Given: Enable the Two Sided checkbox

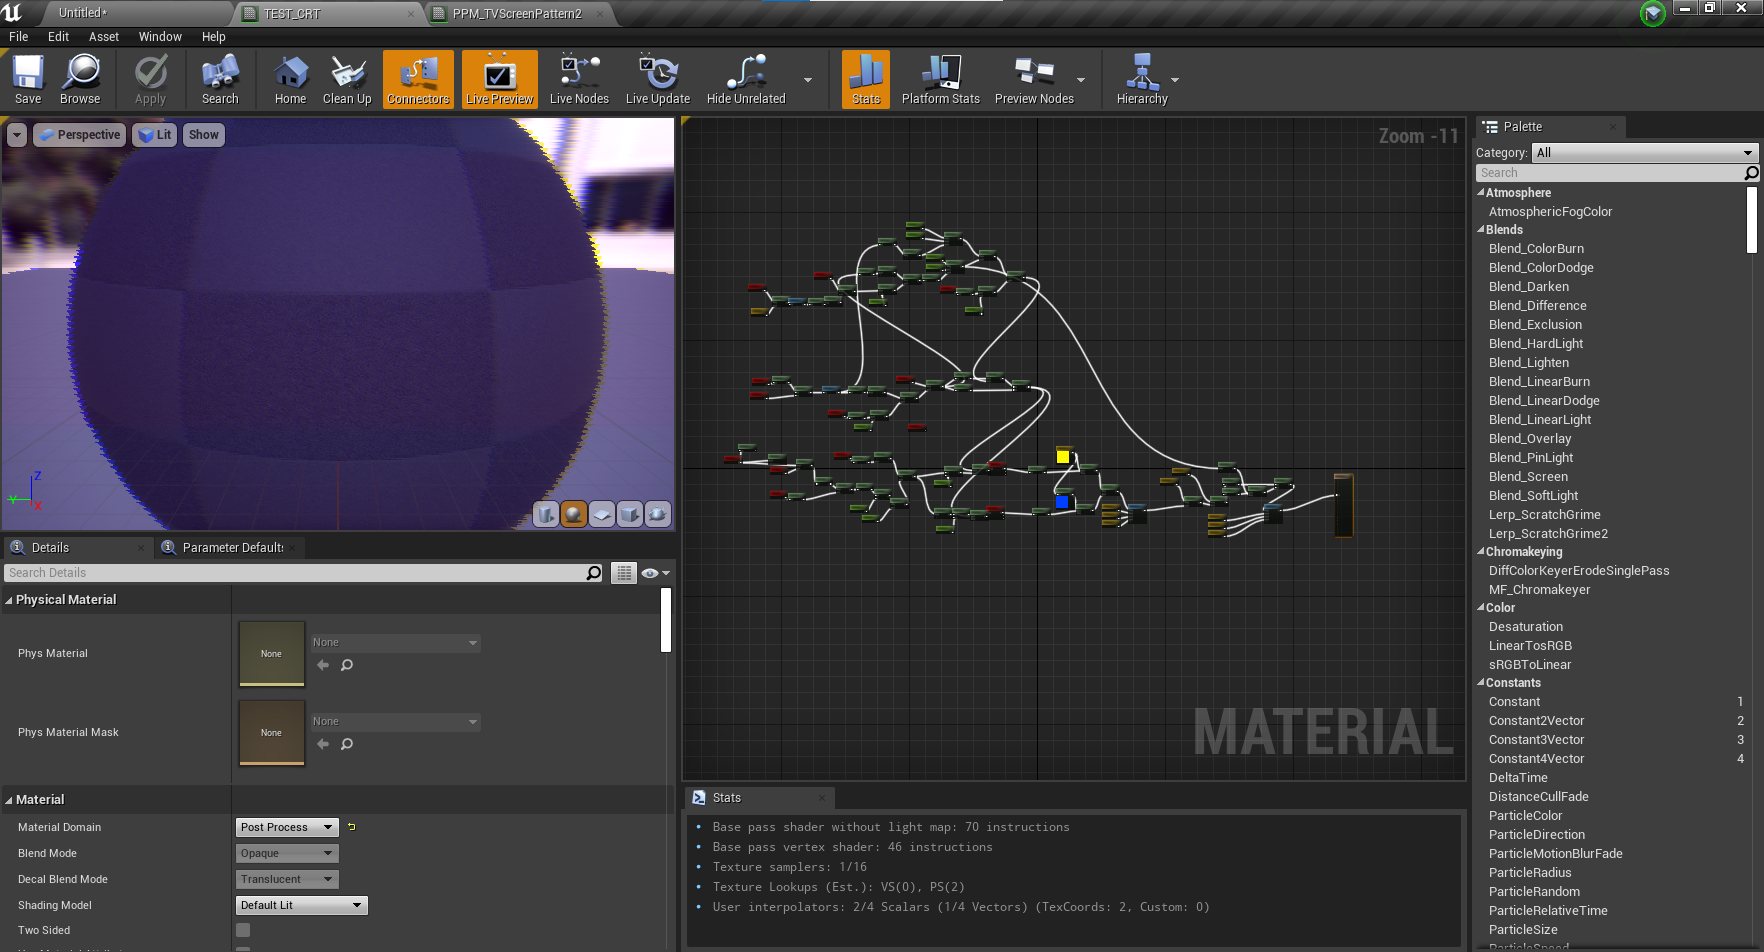Looking at the screenshot, I should (243, 930).
